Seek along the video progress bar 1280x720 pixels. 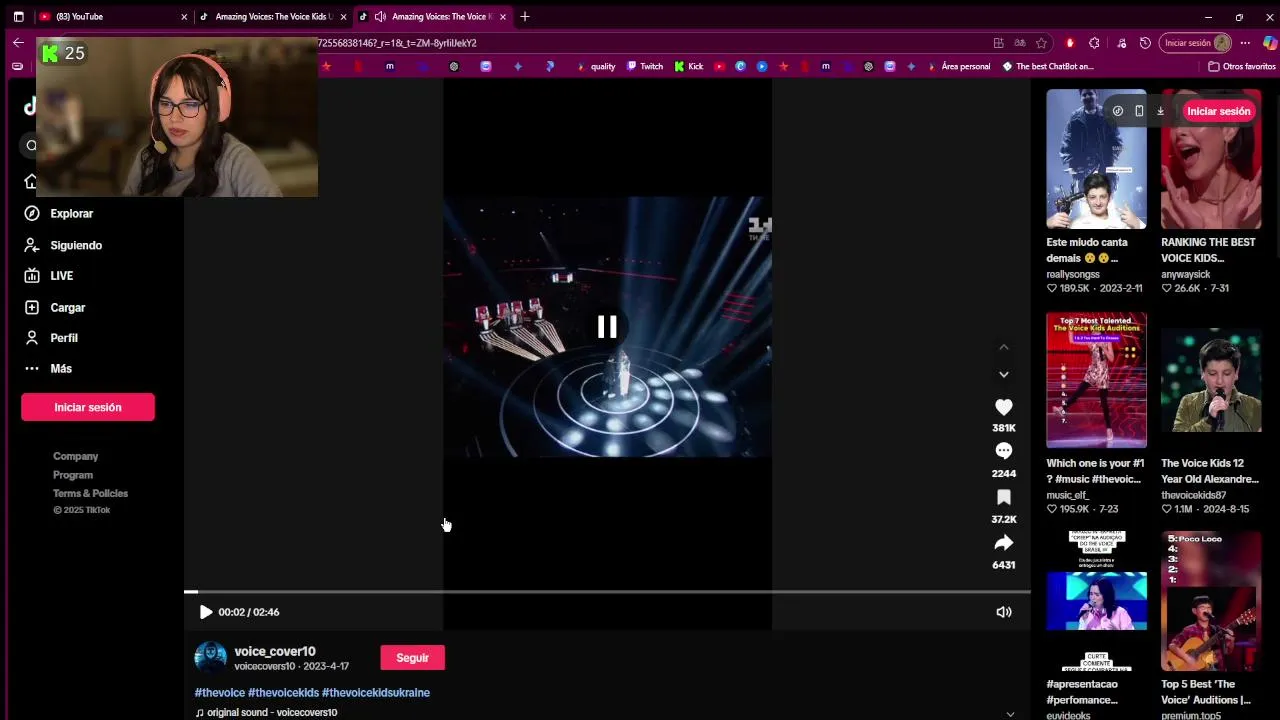tap(607, 592)
